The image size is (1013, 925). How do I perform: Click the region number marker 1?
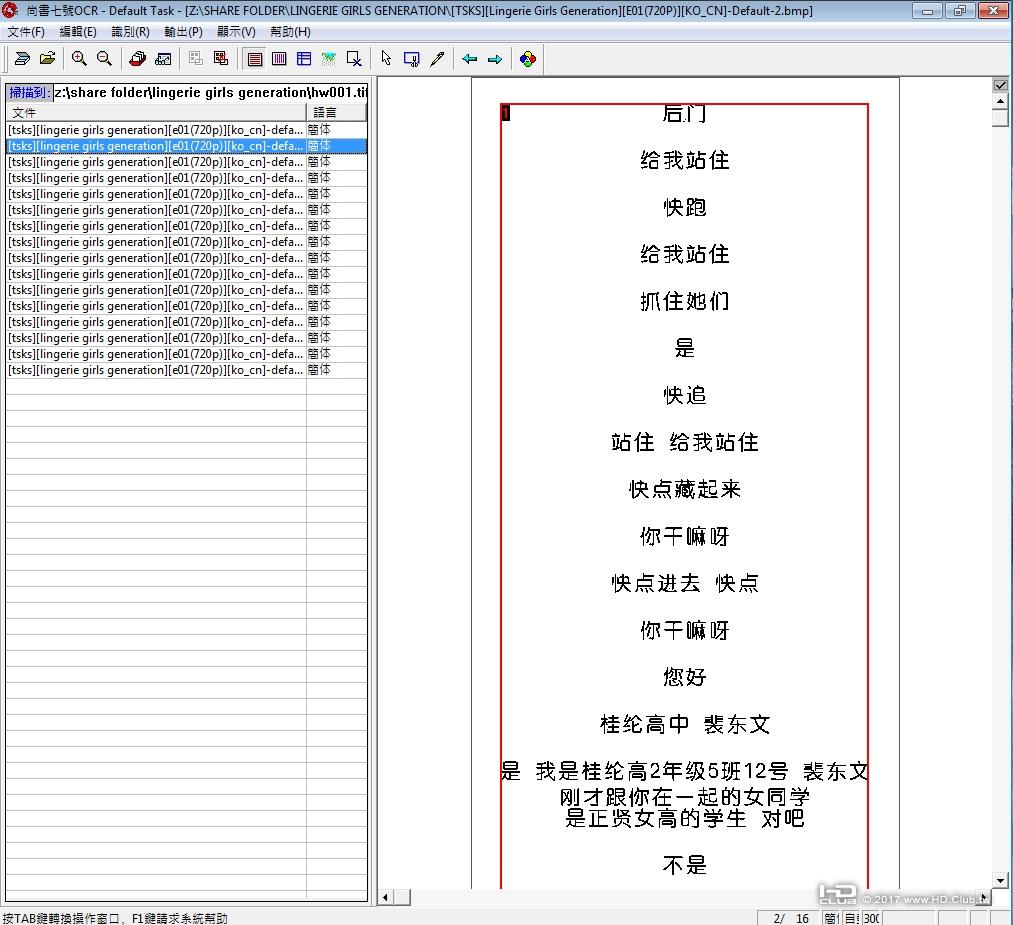pos(505,113)
